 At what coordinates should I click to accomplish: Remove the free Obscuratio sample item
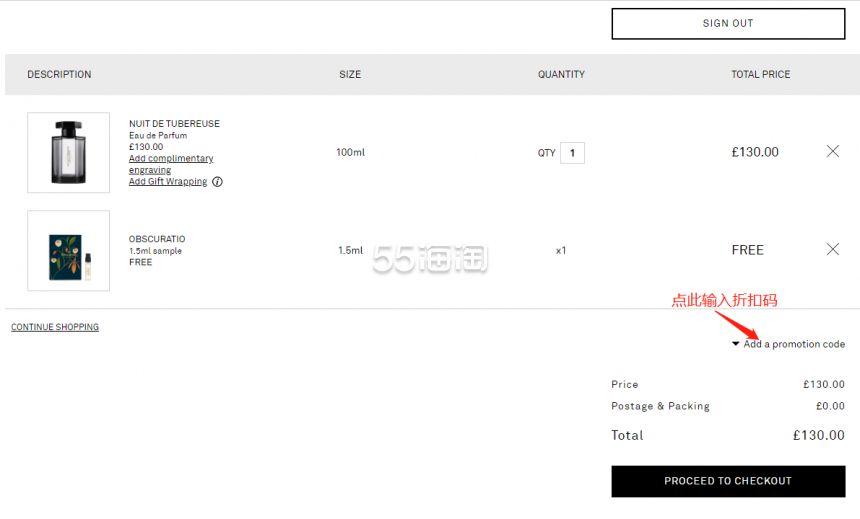pyautogui.click(x=833, y=249)
